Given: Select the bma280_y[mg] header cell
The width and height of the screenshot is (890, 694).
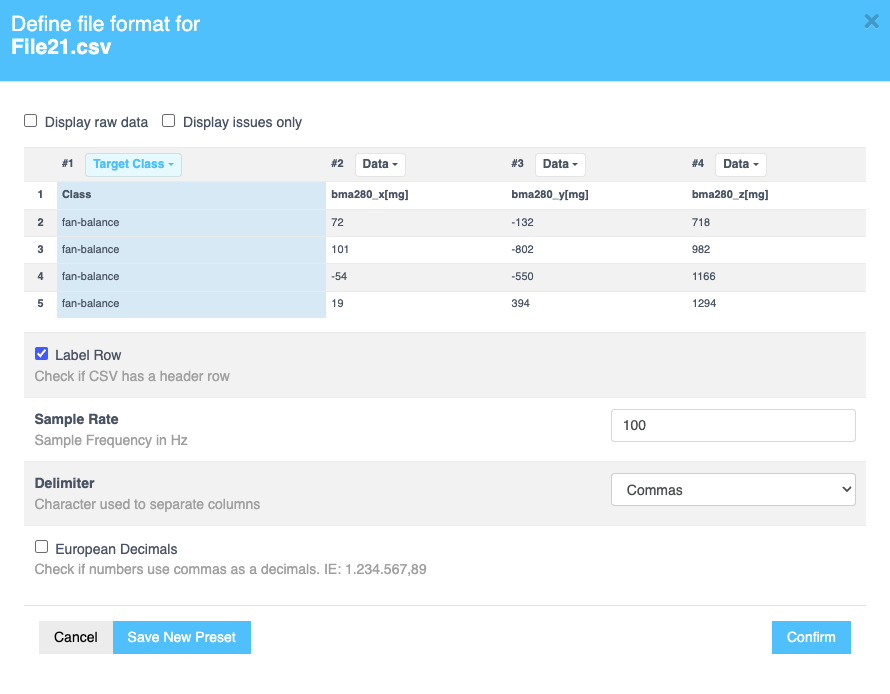Looking at the screenshot, I should 549,194.
